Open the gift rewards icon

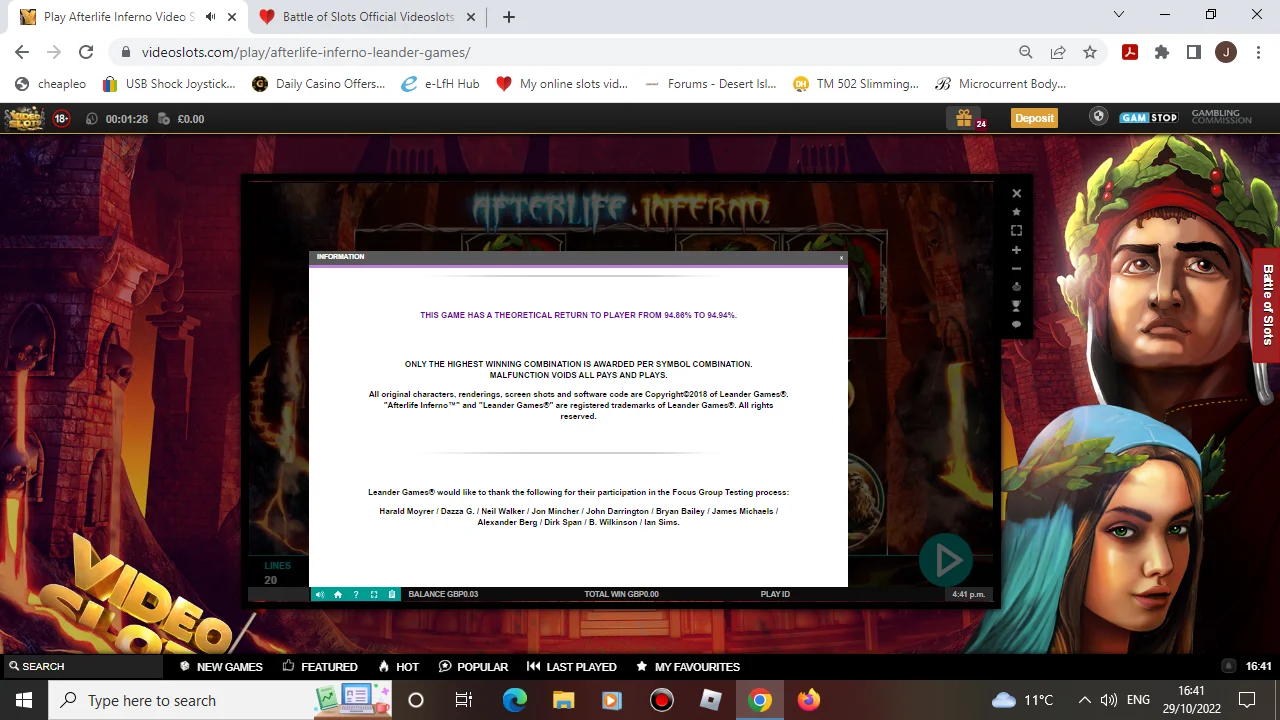(x=964, y=118)
